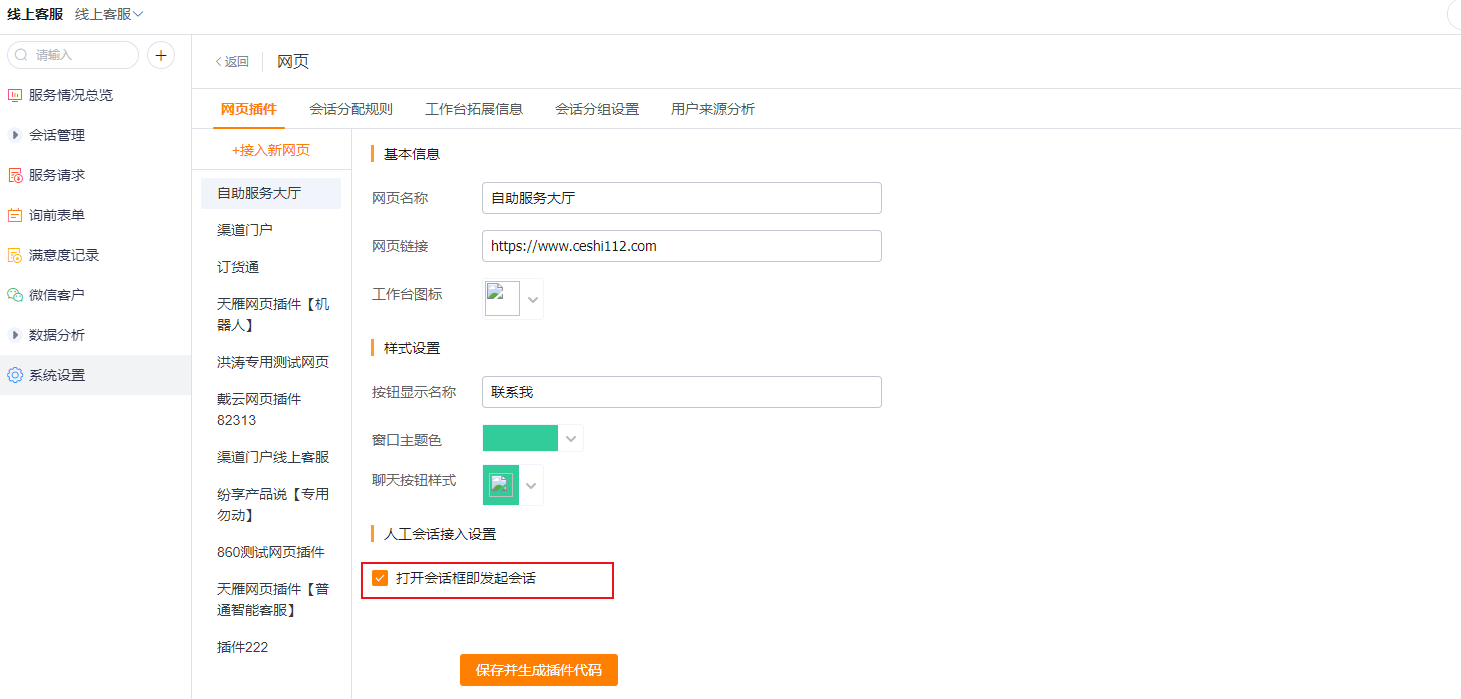Click the 聊天按钮样式 preview thumbnail
Viewport: 1461px width, 699px height.
[x=500, y=484]
